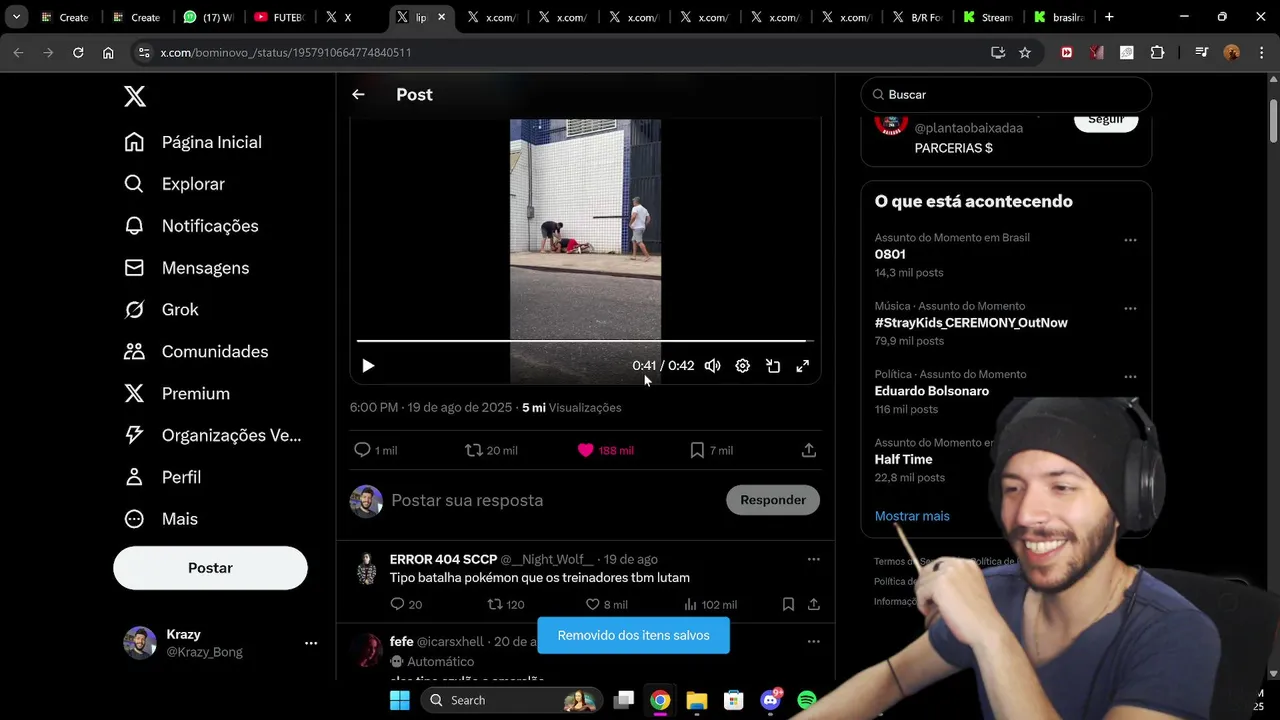Share the main post

tap(809, 451)
